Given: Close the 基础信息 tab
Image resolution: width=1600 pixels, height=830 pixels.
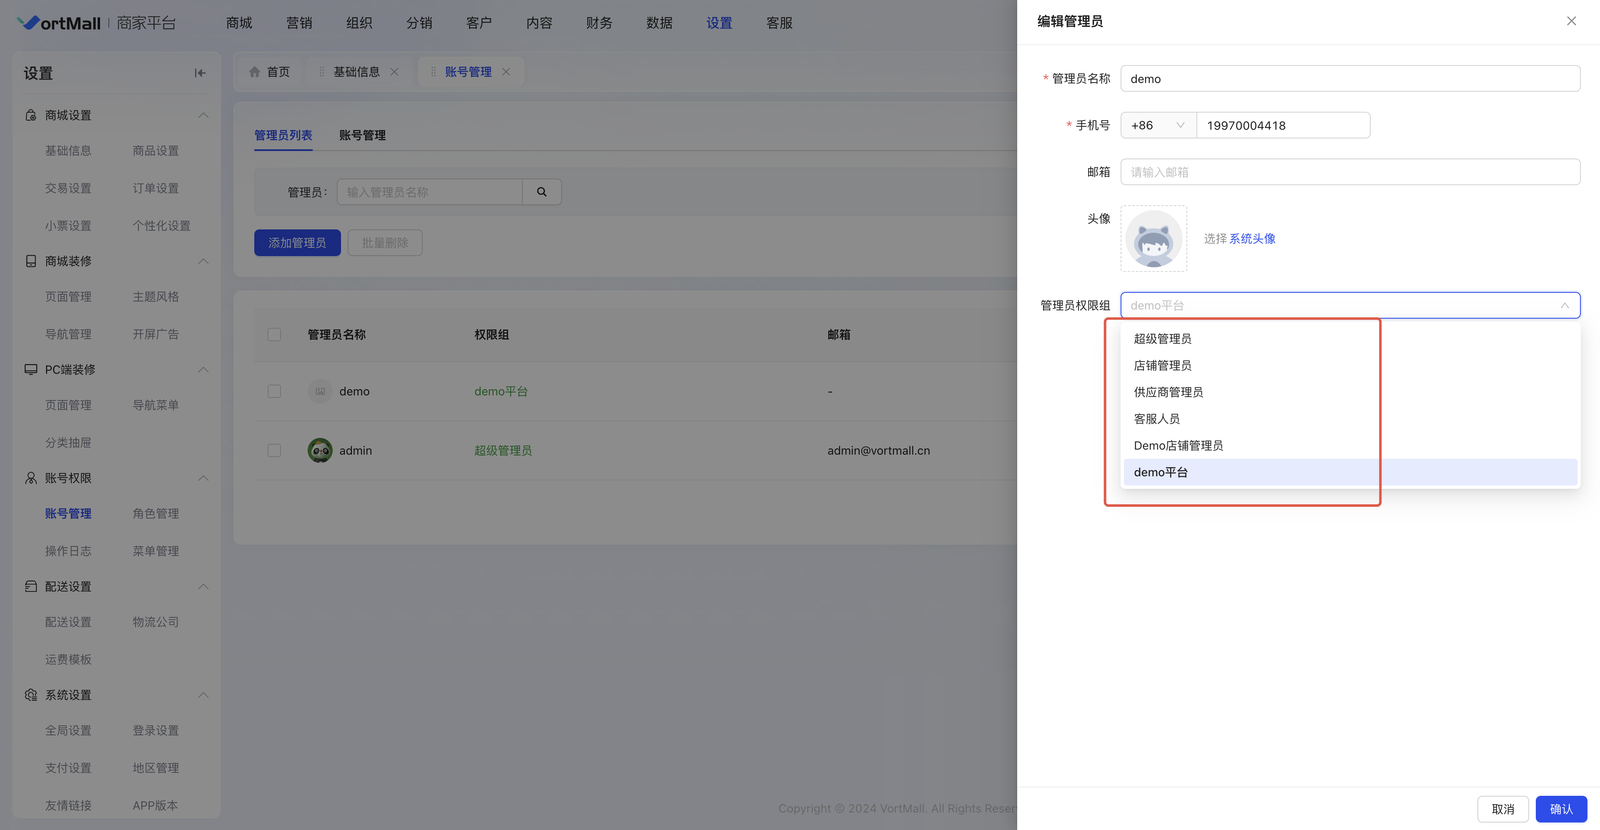Looking at the screenshot, I should (x=395, y=72).
